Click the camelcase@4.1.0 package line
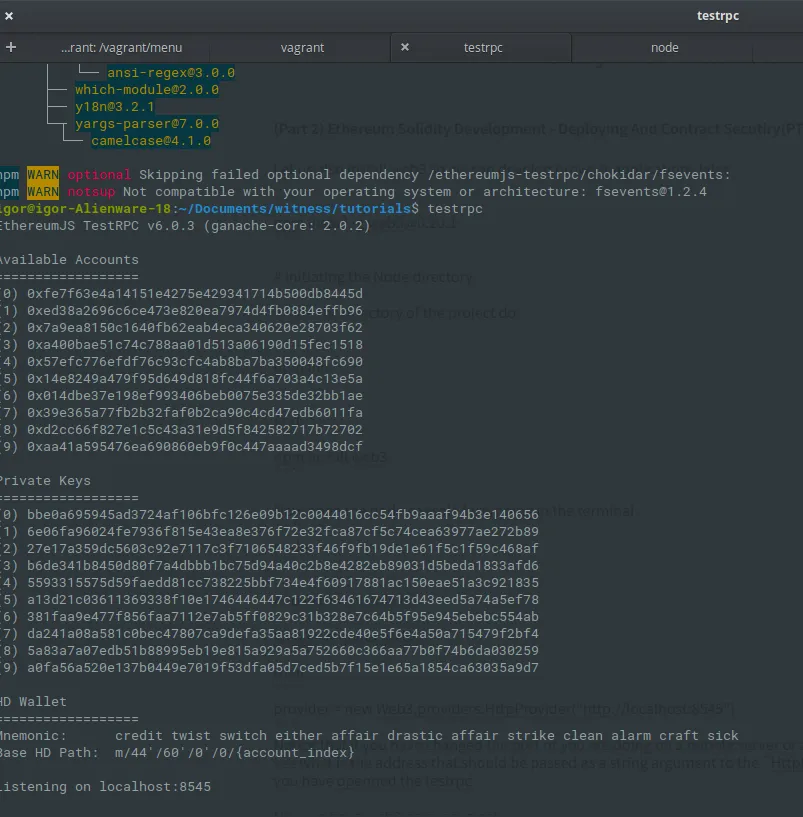The image size is (803, 817). coord(151,141)
